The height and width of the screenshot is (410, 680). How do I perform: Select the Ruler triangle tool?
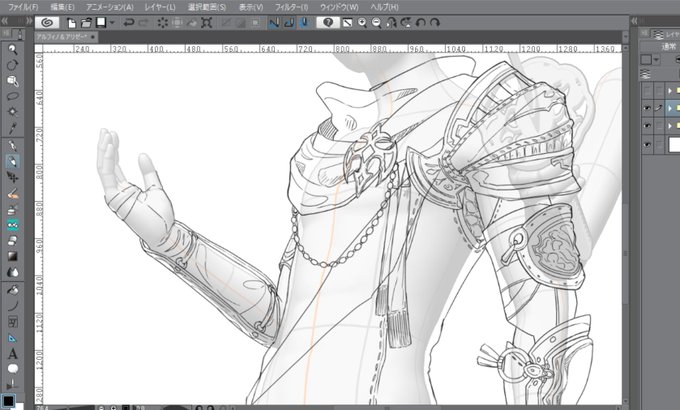click(x=13, y=338)
